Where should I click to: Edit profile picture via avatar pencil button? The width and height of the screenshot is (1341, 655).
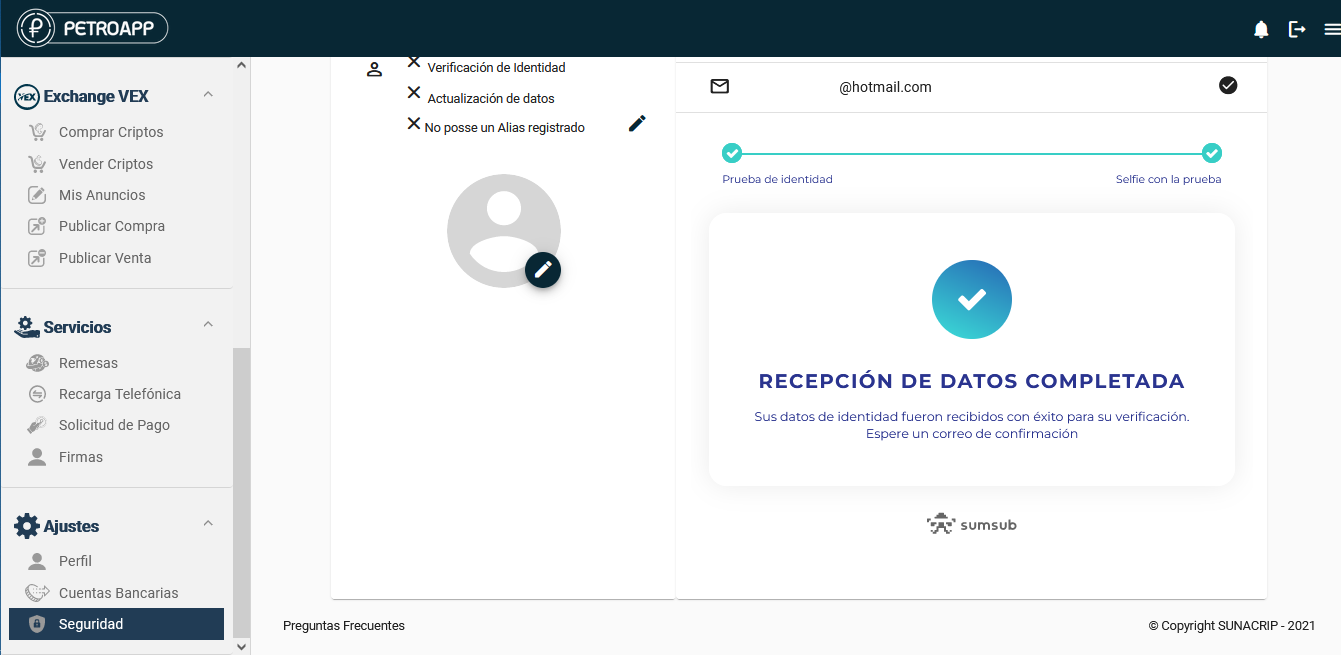tap(543, 269)
